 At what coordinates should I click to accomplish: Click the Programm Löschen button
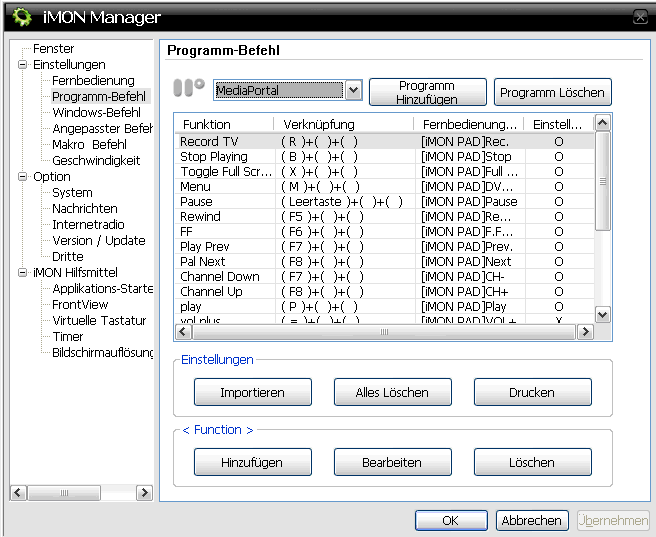click(552, 93)
